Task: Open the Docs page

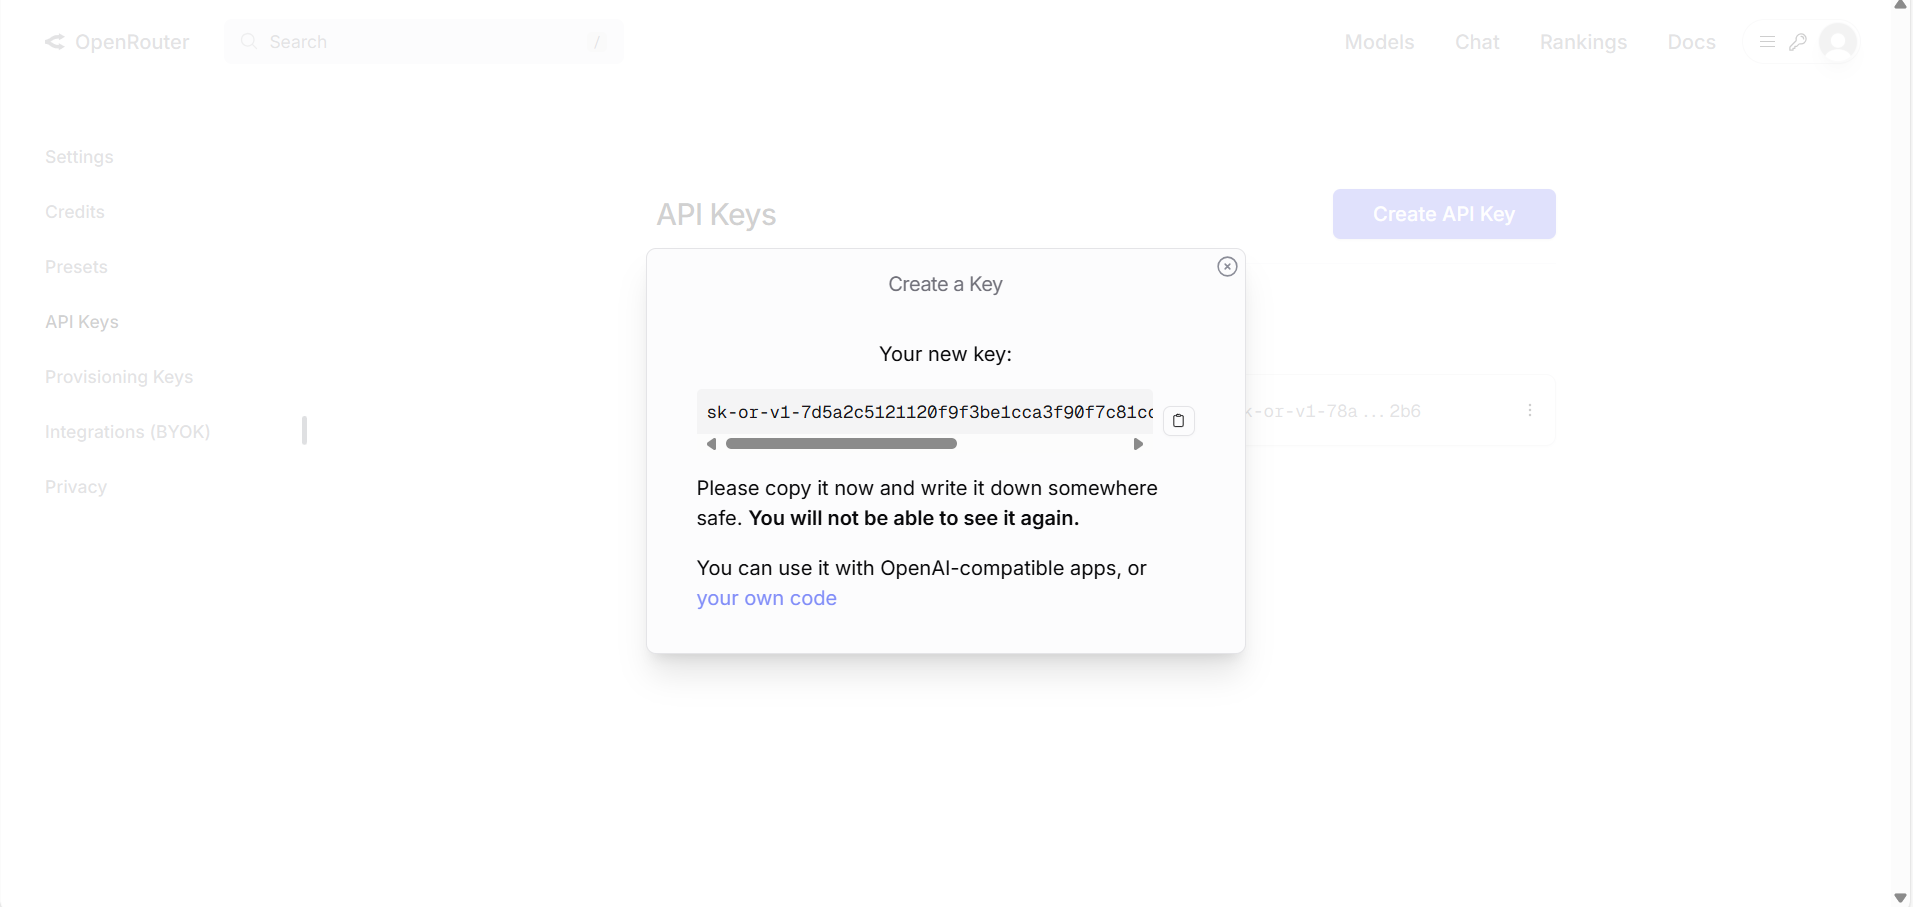Action: click(x=1691, y=42)
